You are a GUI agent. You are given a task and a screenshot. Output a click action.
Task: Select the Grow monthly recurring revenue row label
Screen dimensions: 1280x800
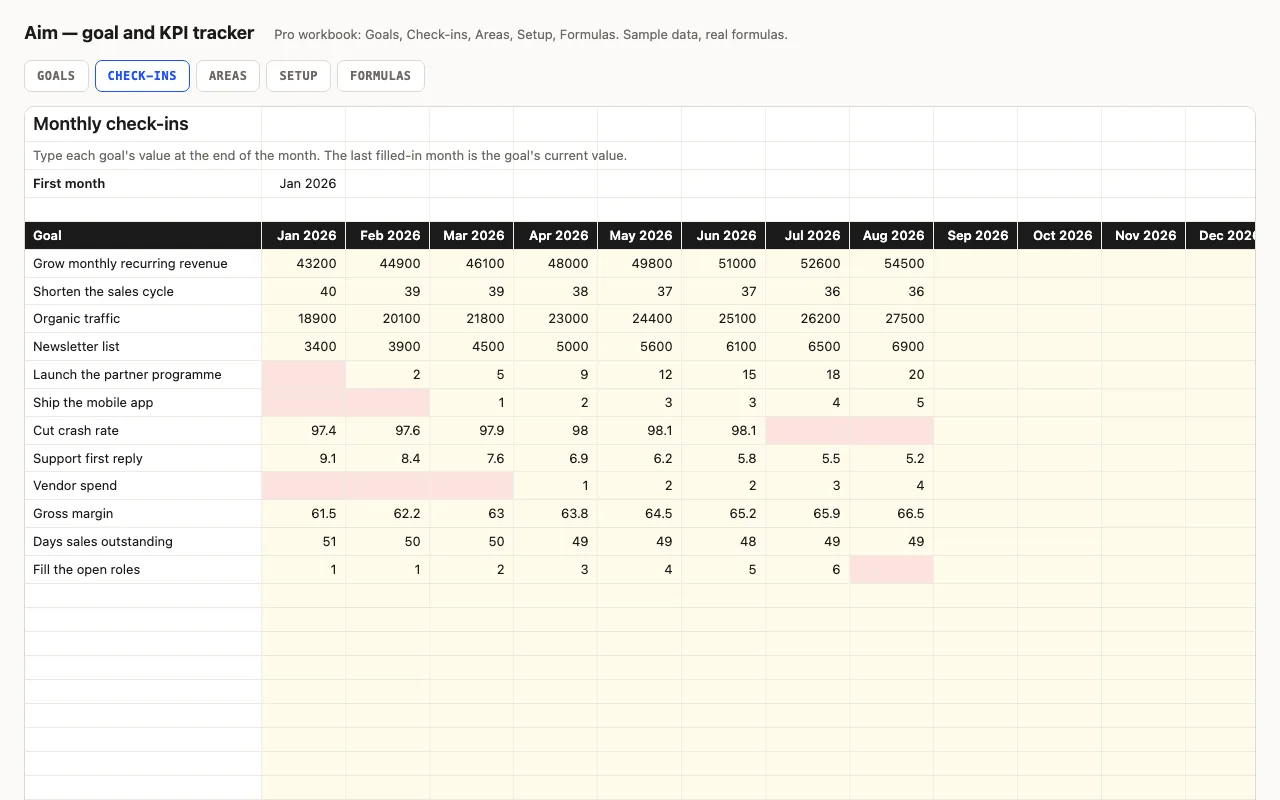pyautogui.click(x=143, y=264)
